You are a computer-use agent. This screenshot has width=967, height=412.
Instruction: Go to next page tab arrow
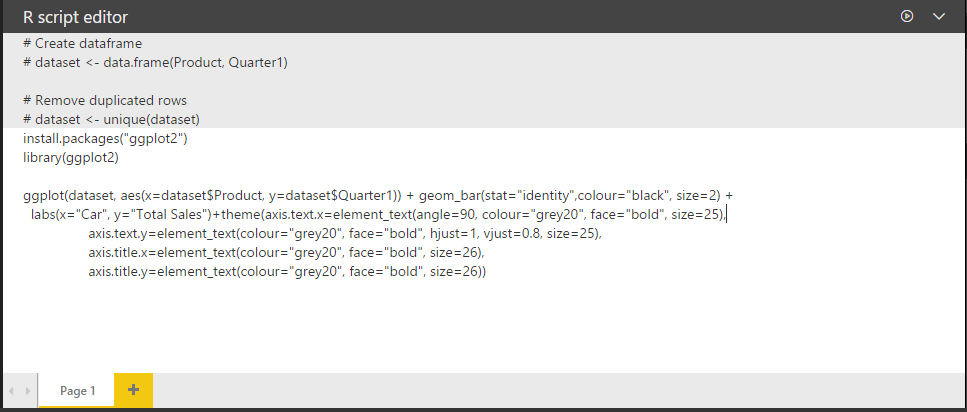(x=27, y=391)
